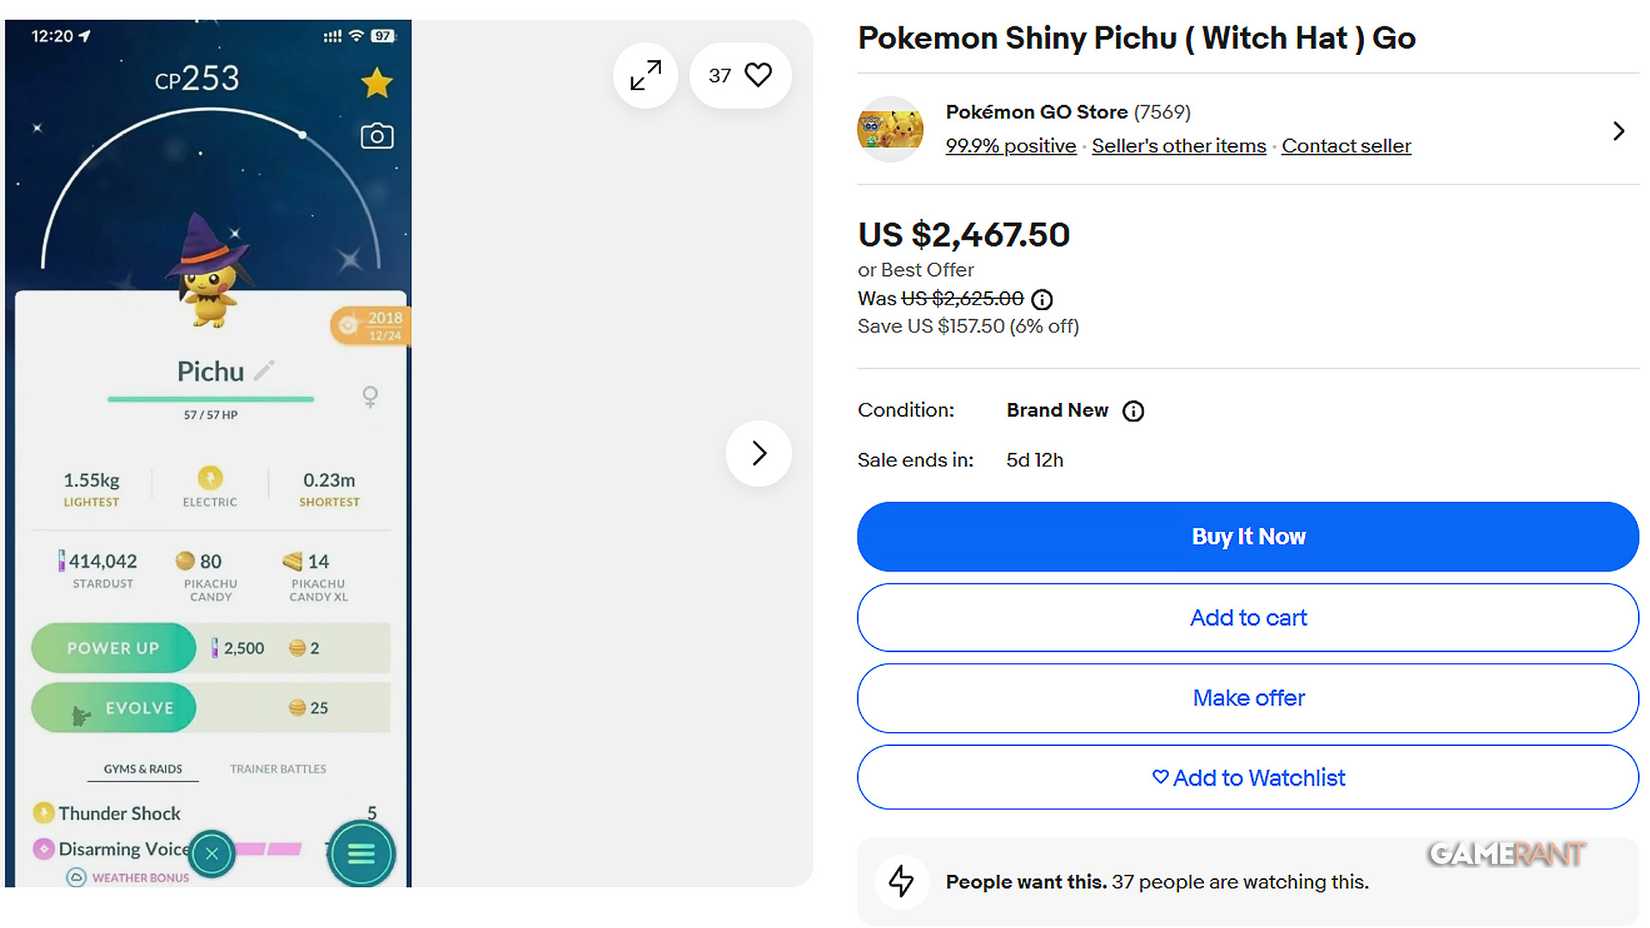Expand the seller details with the right chevron
1650x928 pixels.
click(1619, 130)
